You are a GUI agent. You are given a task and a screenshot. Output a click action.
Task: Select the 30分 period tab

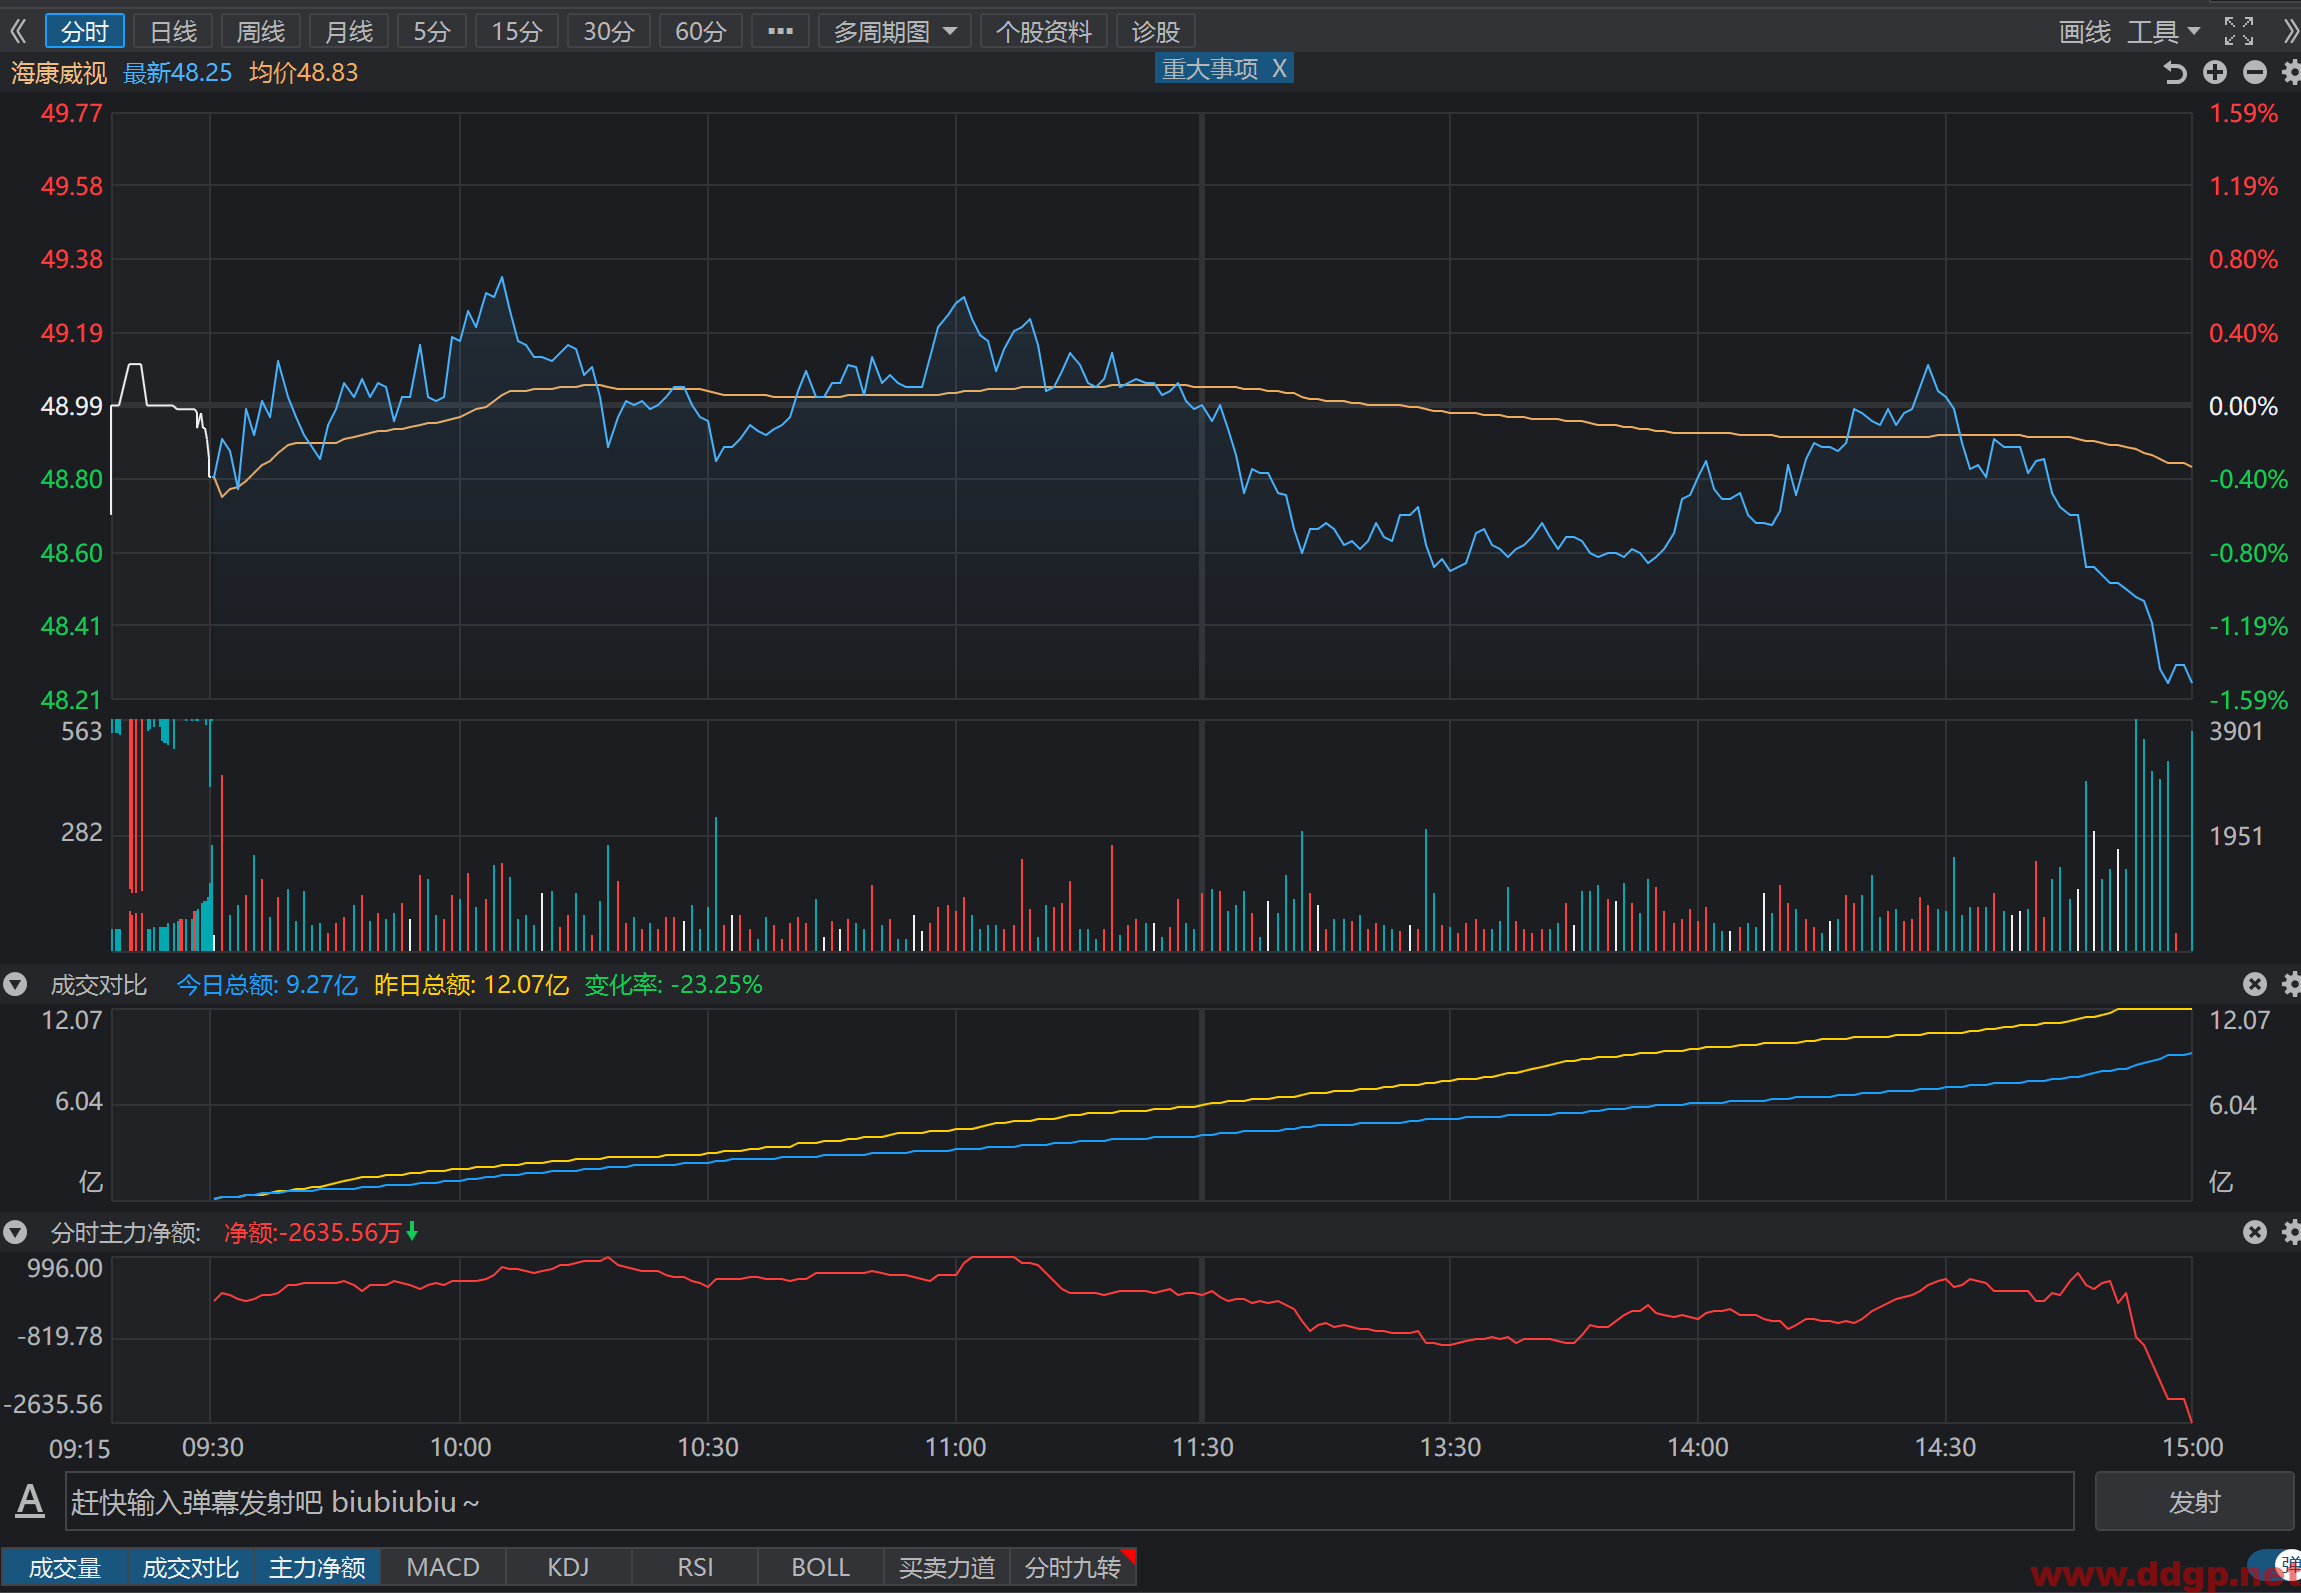pos(609,32)
